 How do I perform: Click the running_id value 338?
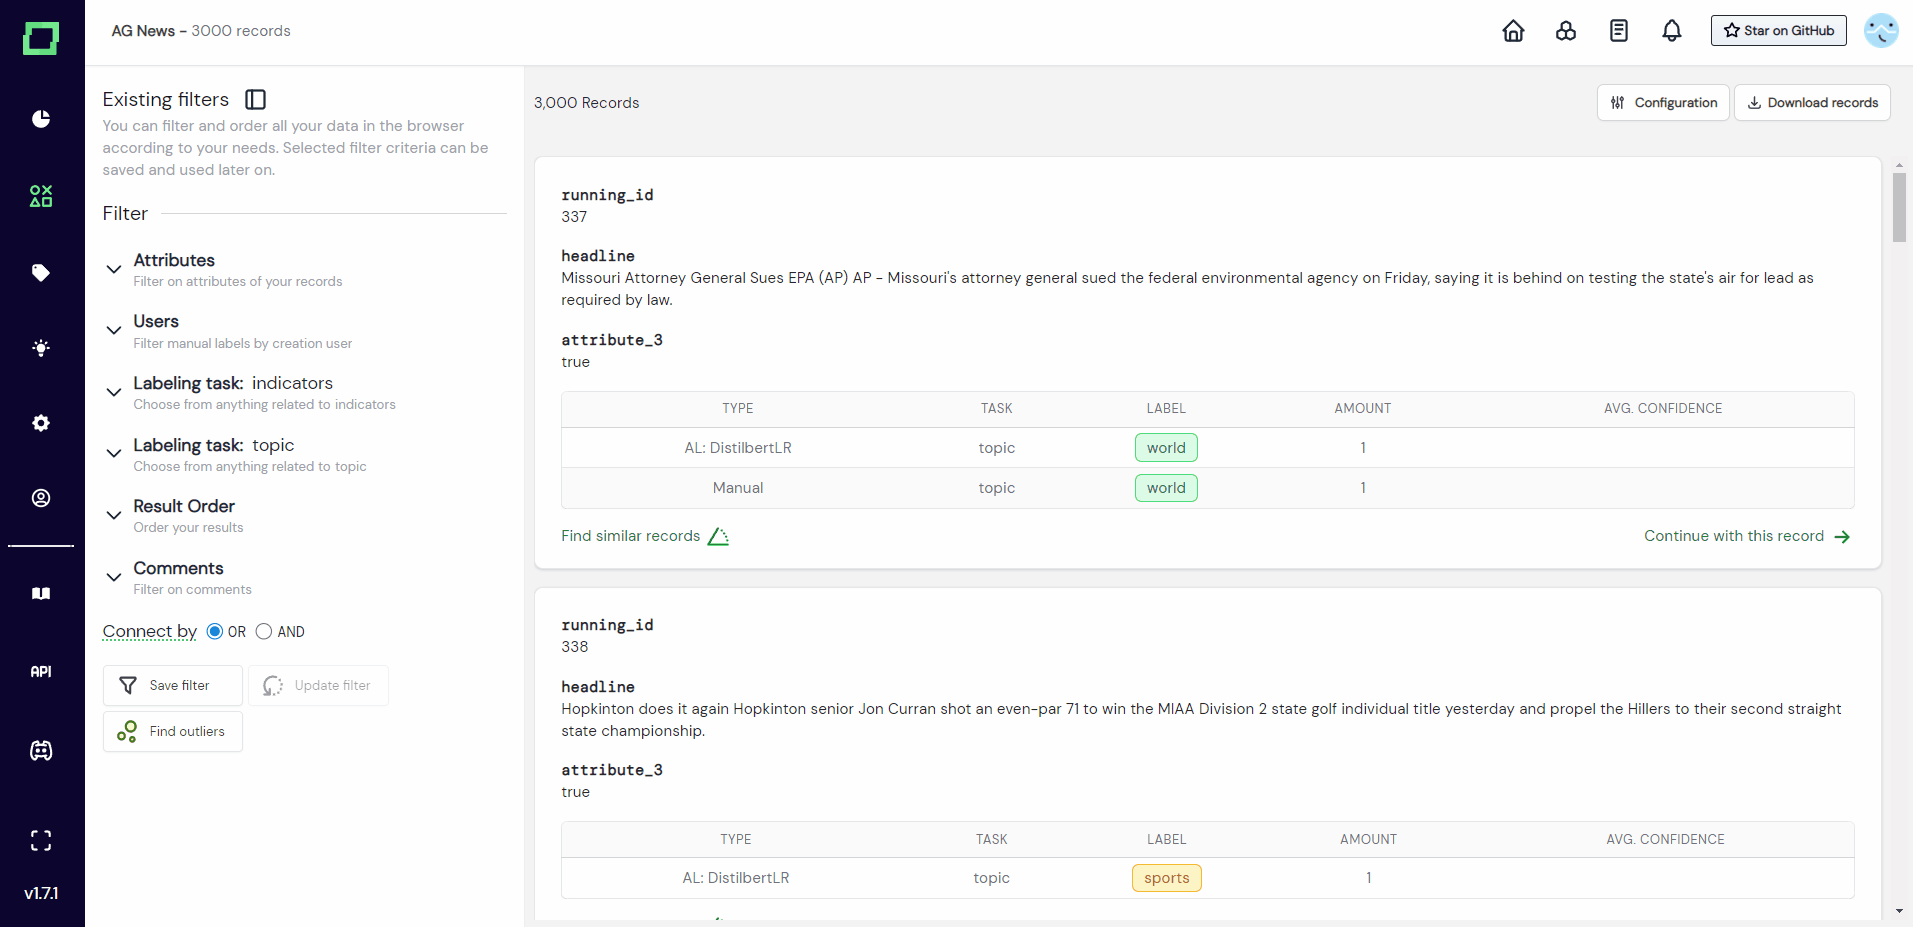(x=575, y=647)
